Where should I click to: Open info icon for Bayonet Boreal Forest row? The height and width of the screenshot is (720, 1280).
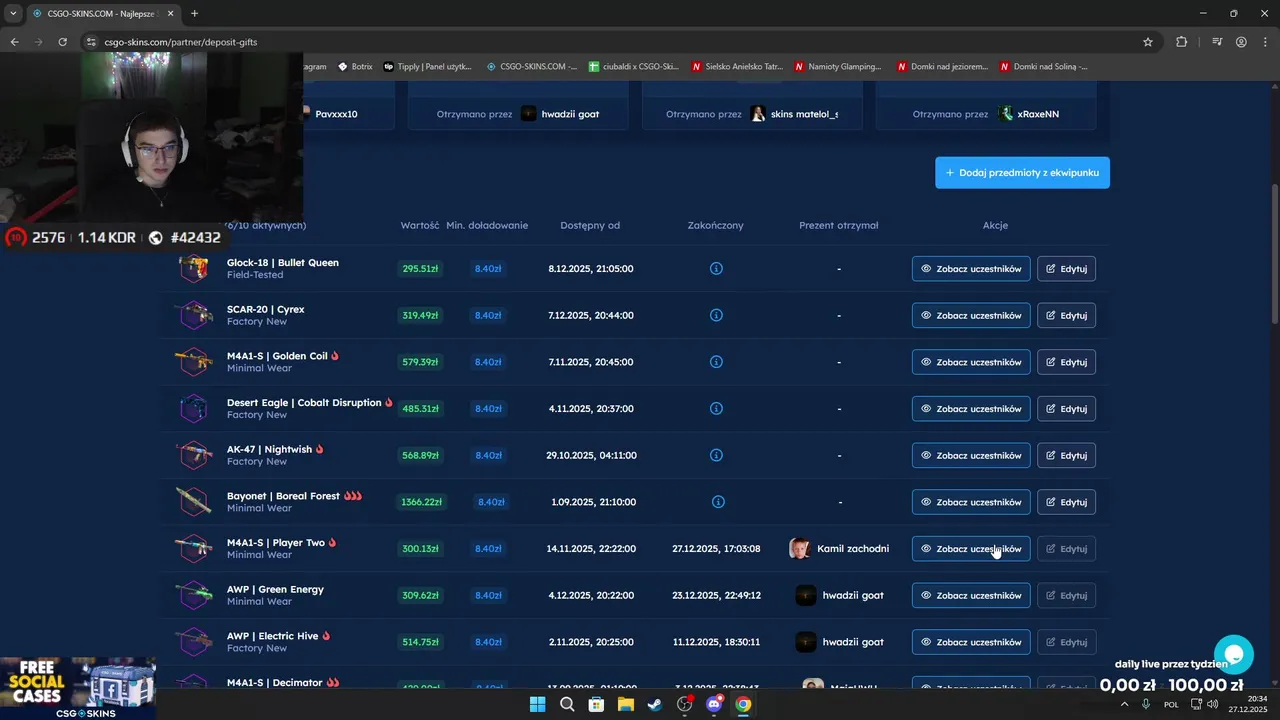tap(717, 502)
